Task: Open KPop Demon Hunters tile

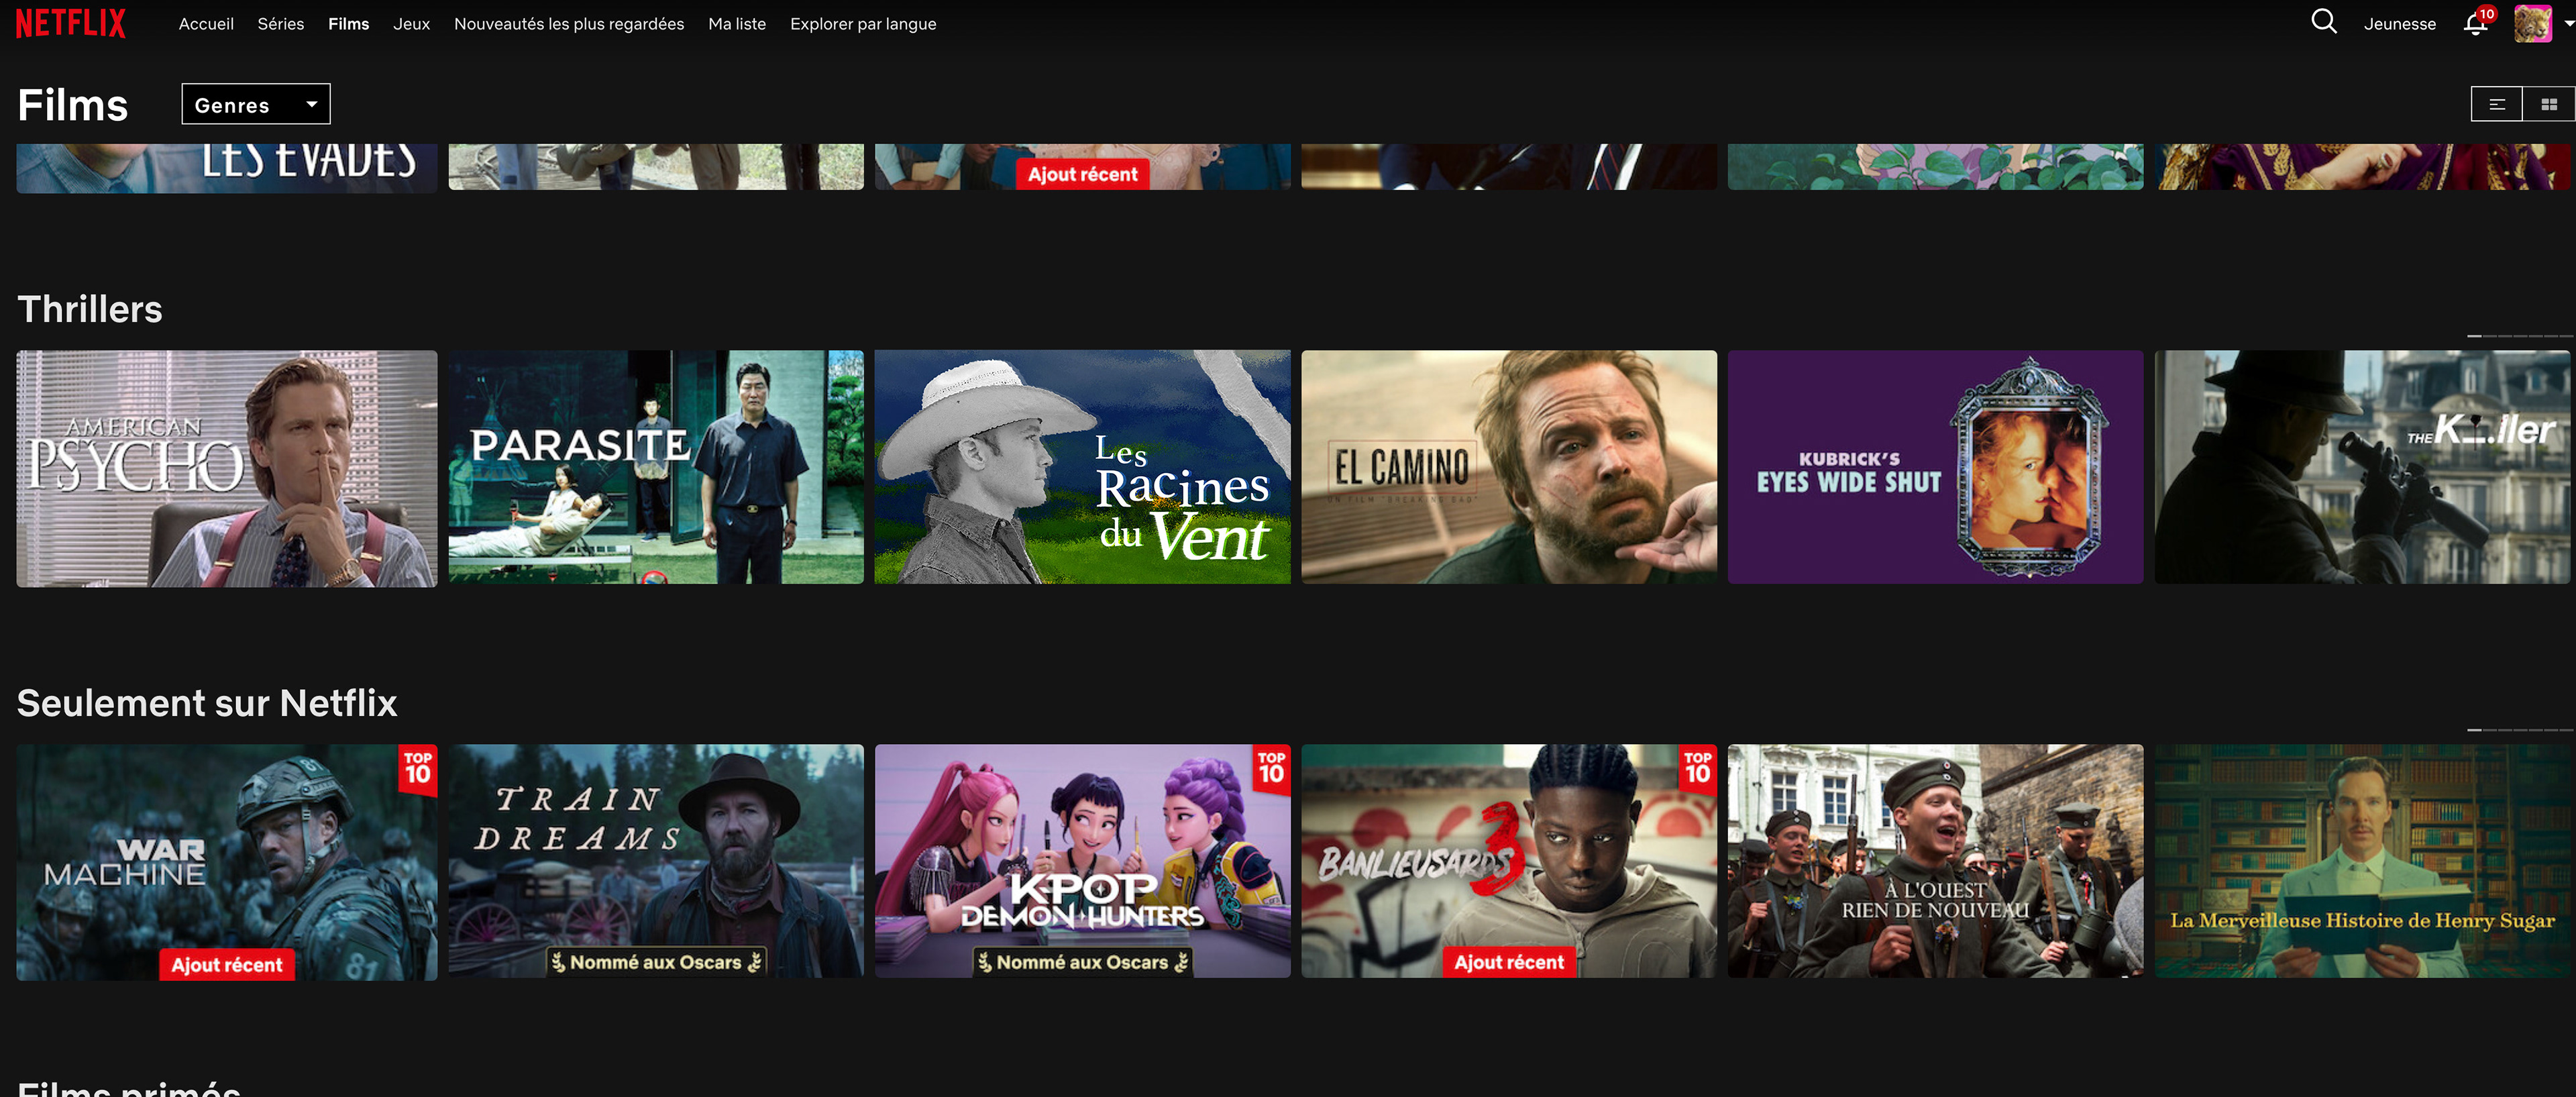Action: (1082, 860)
